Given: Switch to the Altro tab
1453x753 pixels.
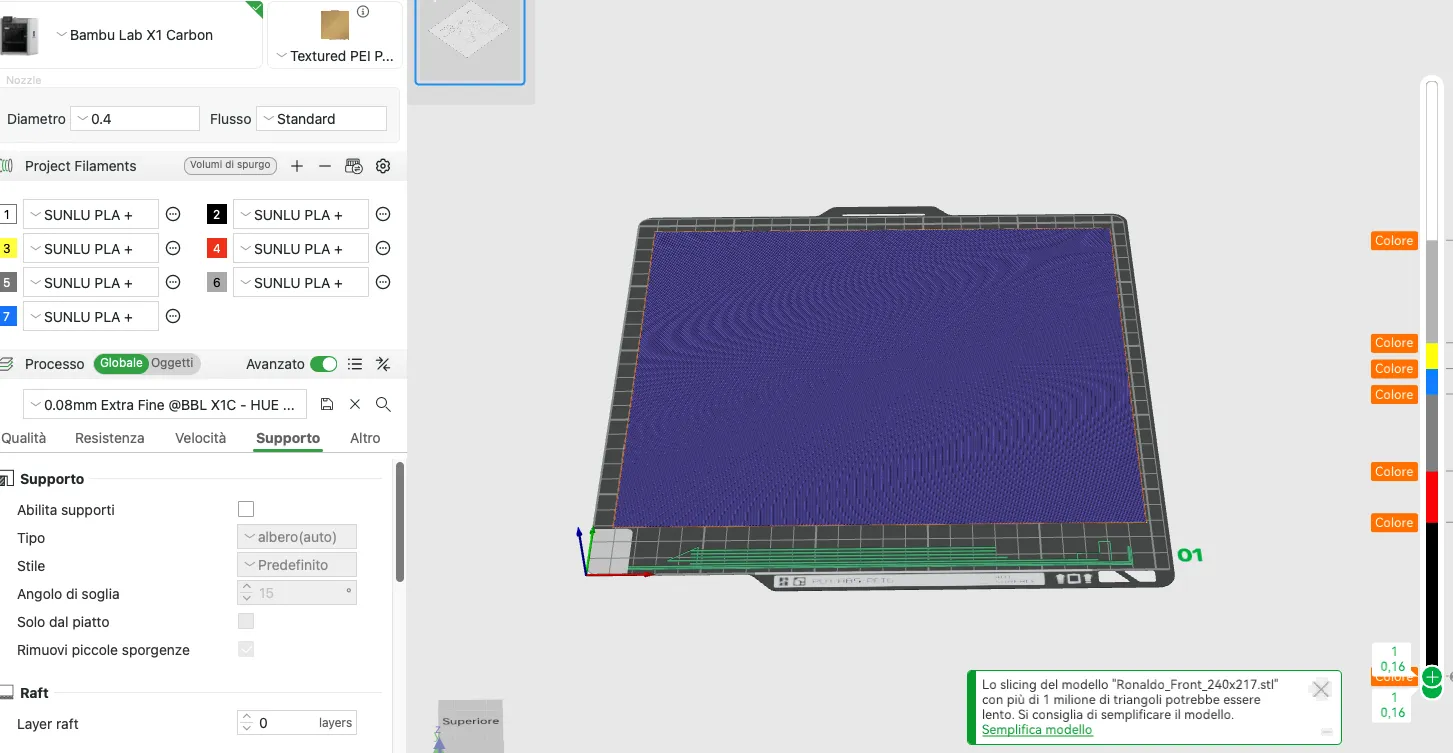Looking at the screenshot, I should 365,438.
